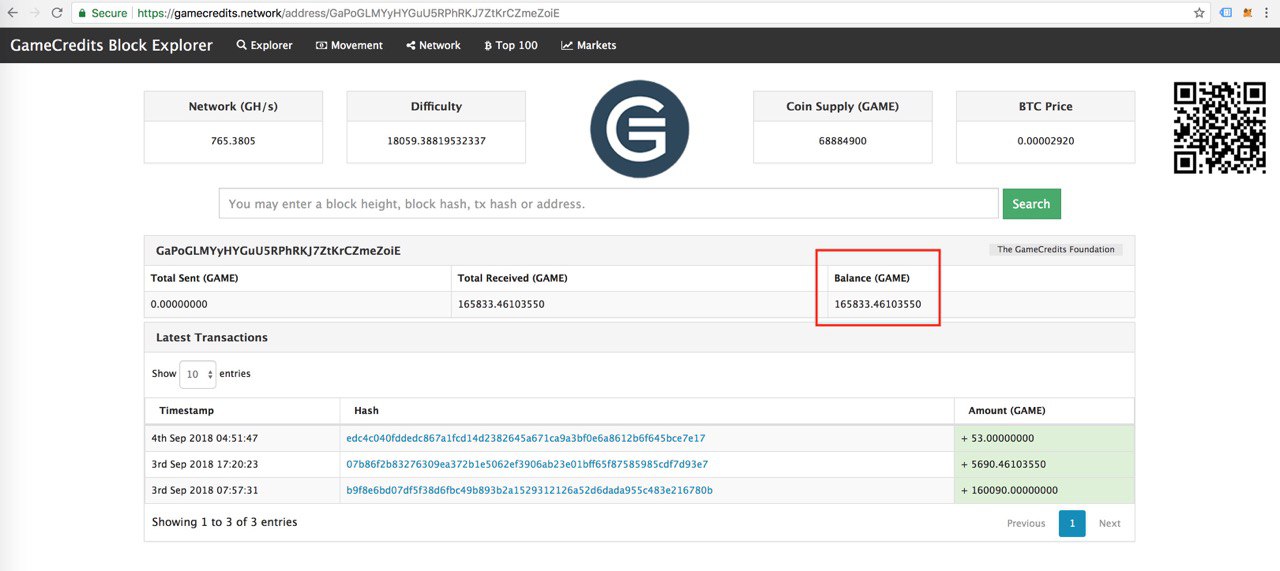Bookmark this page with the star icon

pos(1199,13)
